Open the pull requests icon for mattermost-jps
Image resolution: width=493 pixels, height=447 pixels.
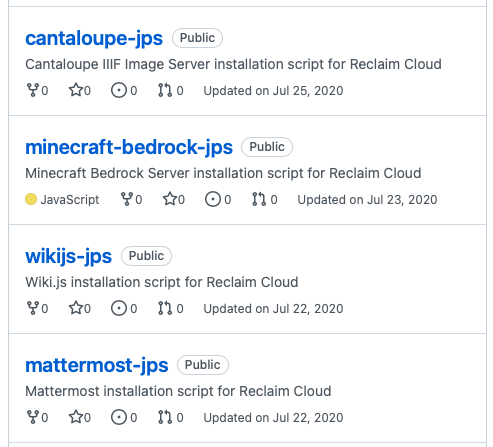click(x=165, y=417)
